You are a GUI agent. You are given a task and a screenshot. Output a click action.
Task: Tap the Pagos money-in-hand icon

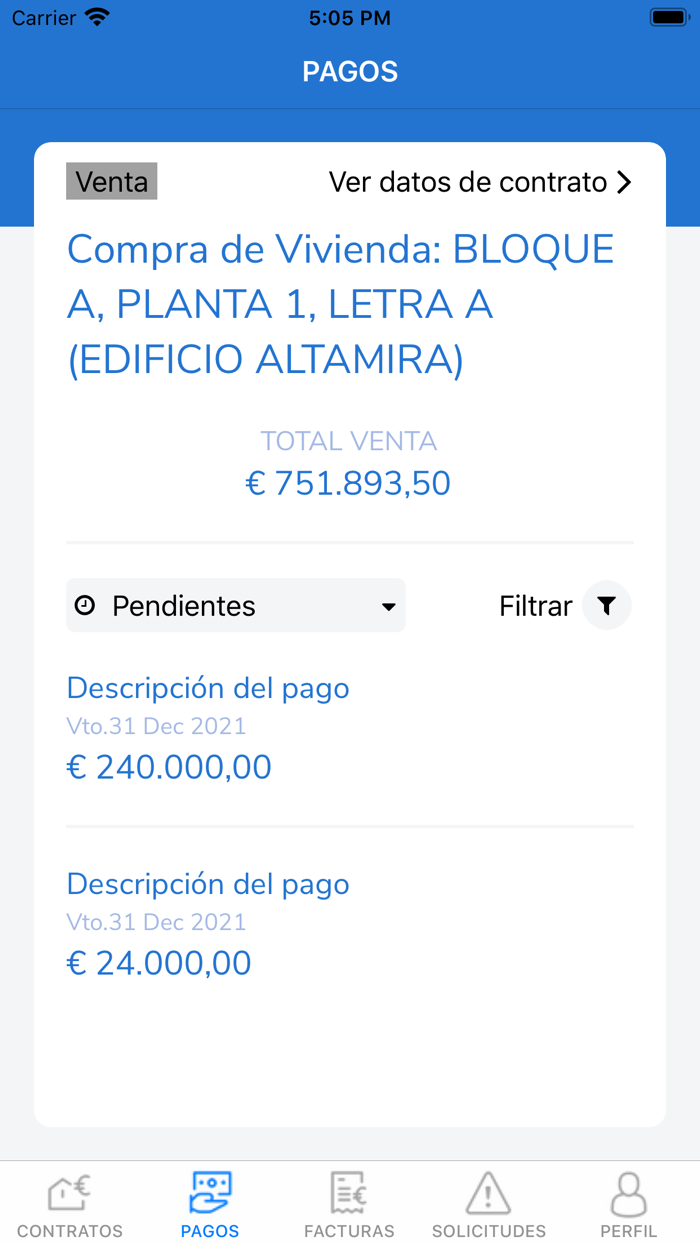(x=210, y=1193)
